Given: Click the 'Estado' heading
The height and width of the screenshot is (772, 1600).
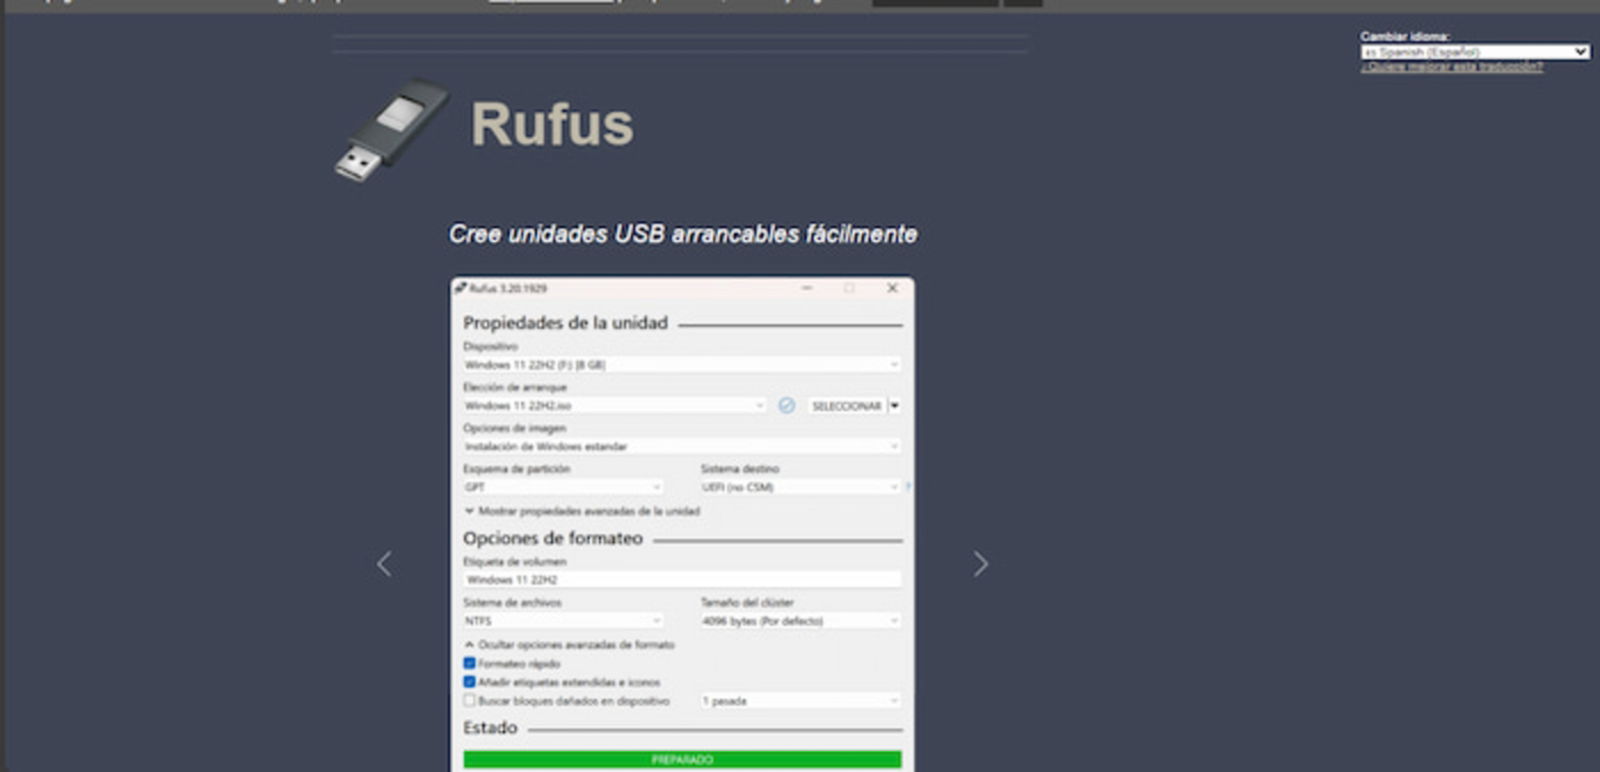Looking at the screenshot, I should (490, 728).
